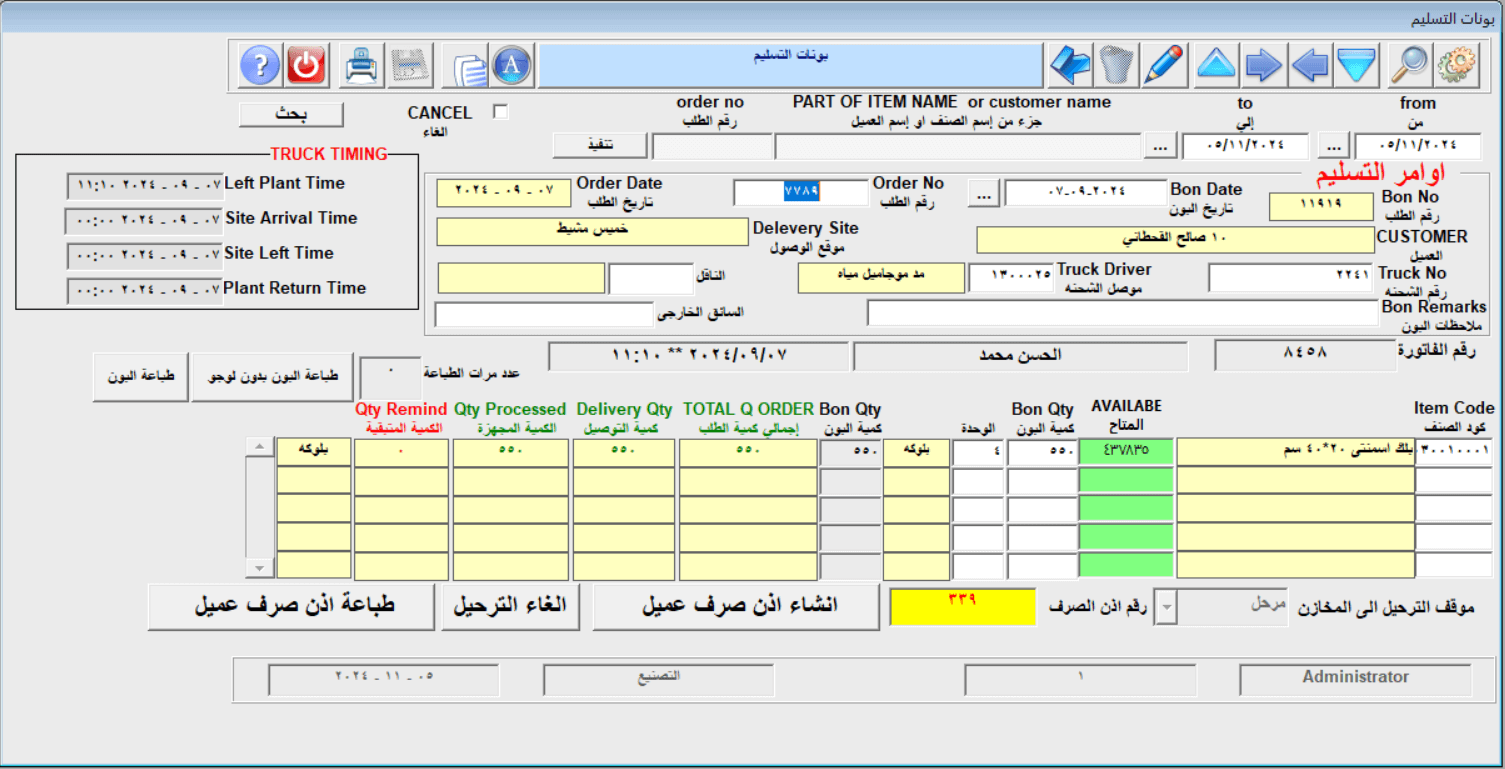1505x769 pixels.
Task: Open the ellipsis picker next to Bon Date
Action: (x=984, y=195)
